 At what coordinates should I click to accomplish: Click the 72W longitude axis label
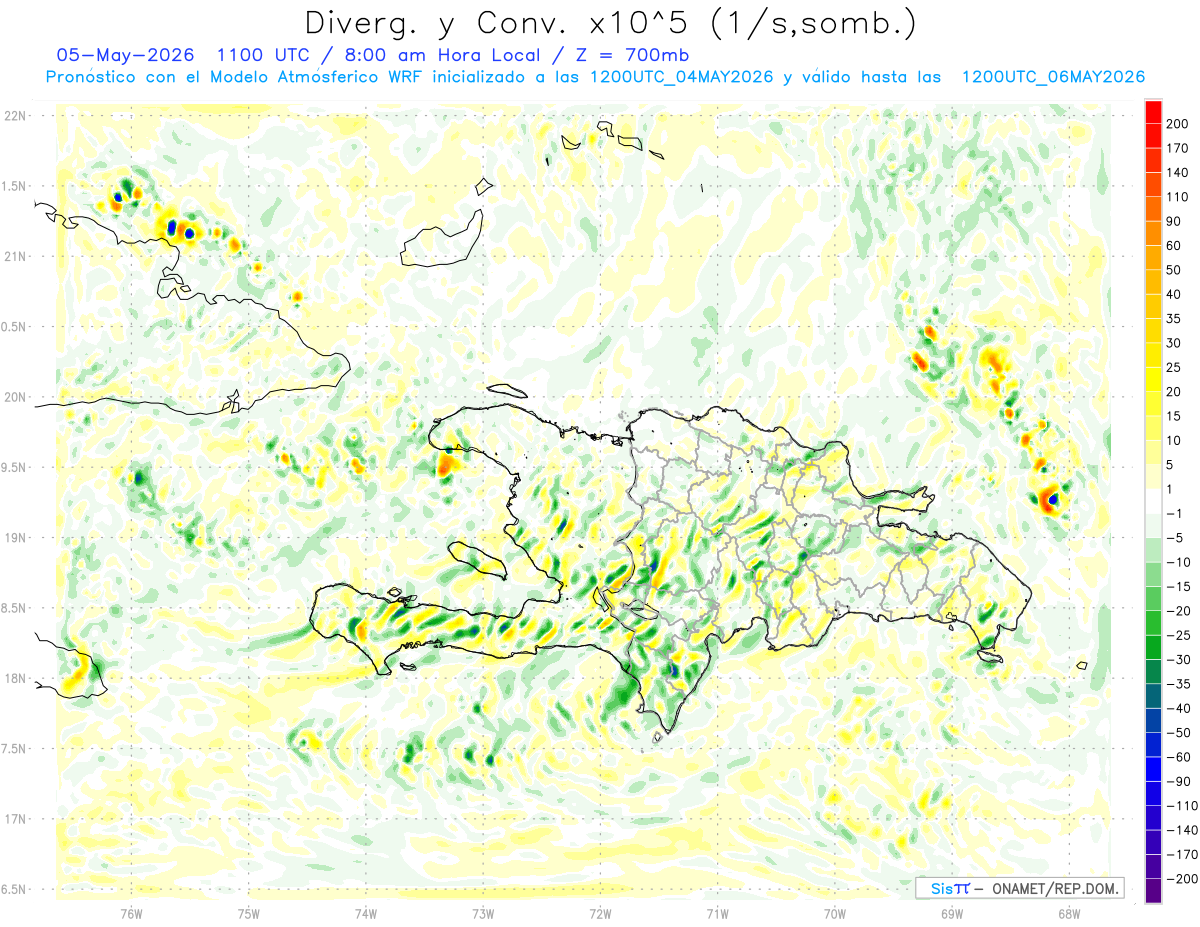pyautogui.click(x=600, y=912)
